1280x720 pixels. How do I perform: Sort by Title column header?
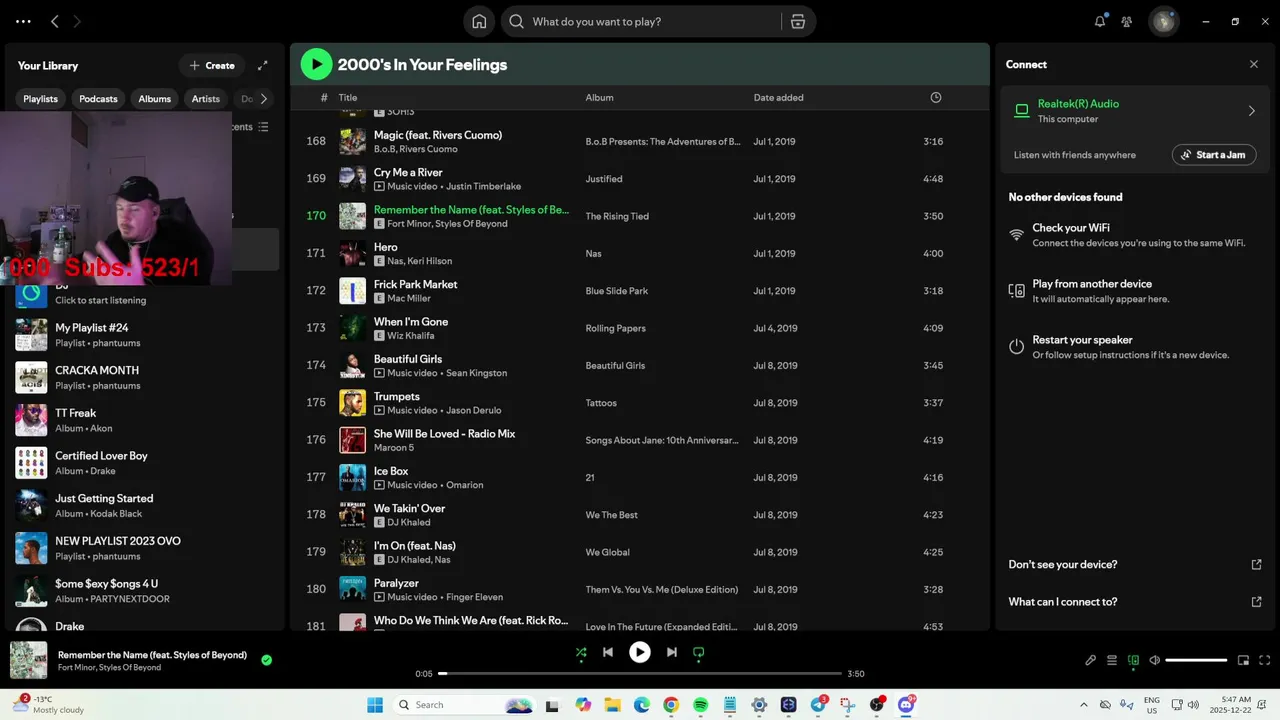pyautogui.click(x=348, y=97)
